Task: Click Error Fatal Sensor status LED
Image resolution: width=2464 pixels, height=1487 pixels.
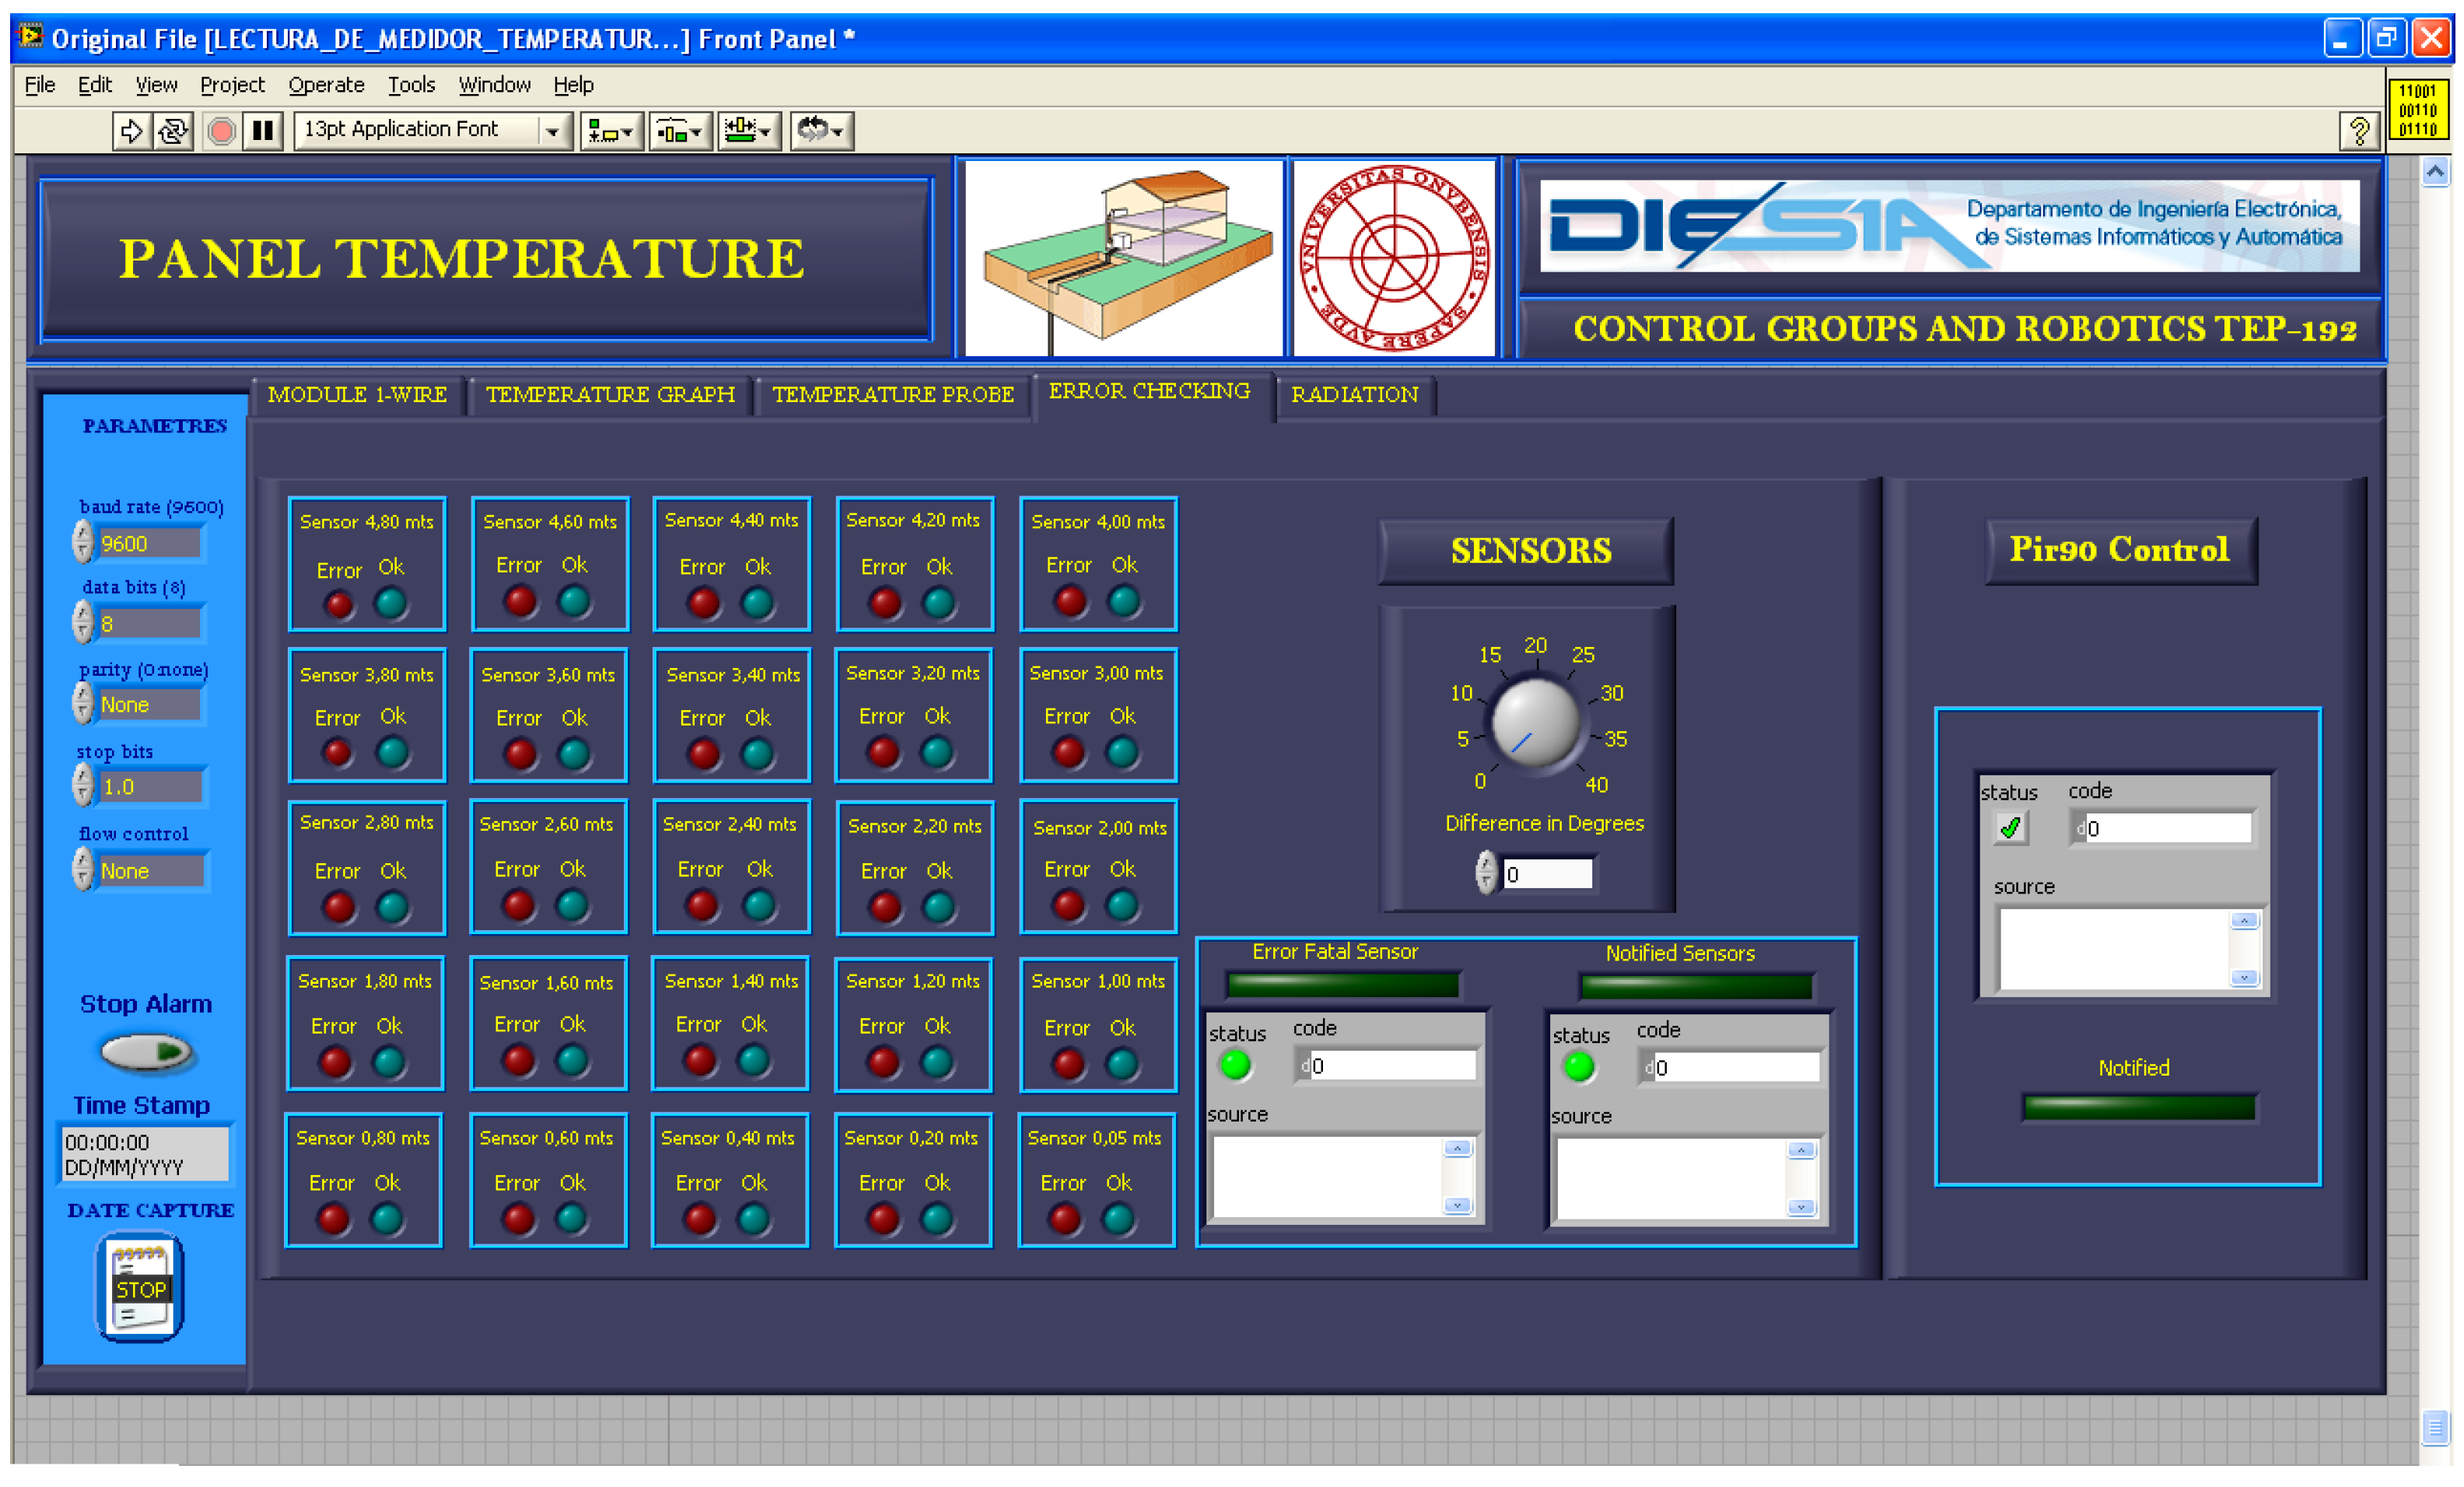Action: coord(1235,1065)
